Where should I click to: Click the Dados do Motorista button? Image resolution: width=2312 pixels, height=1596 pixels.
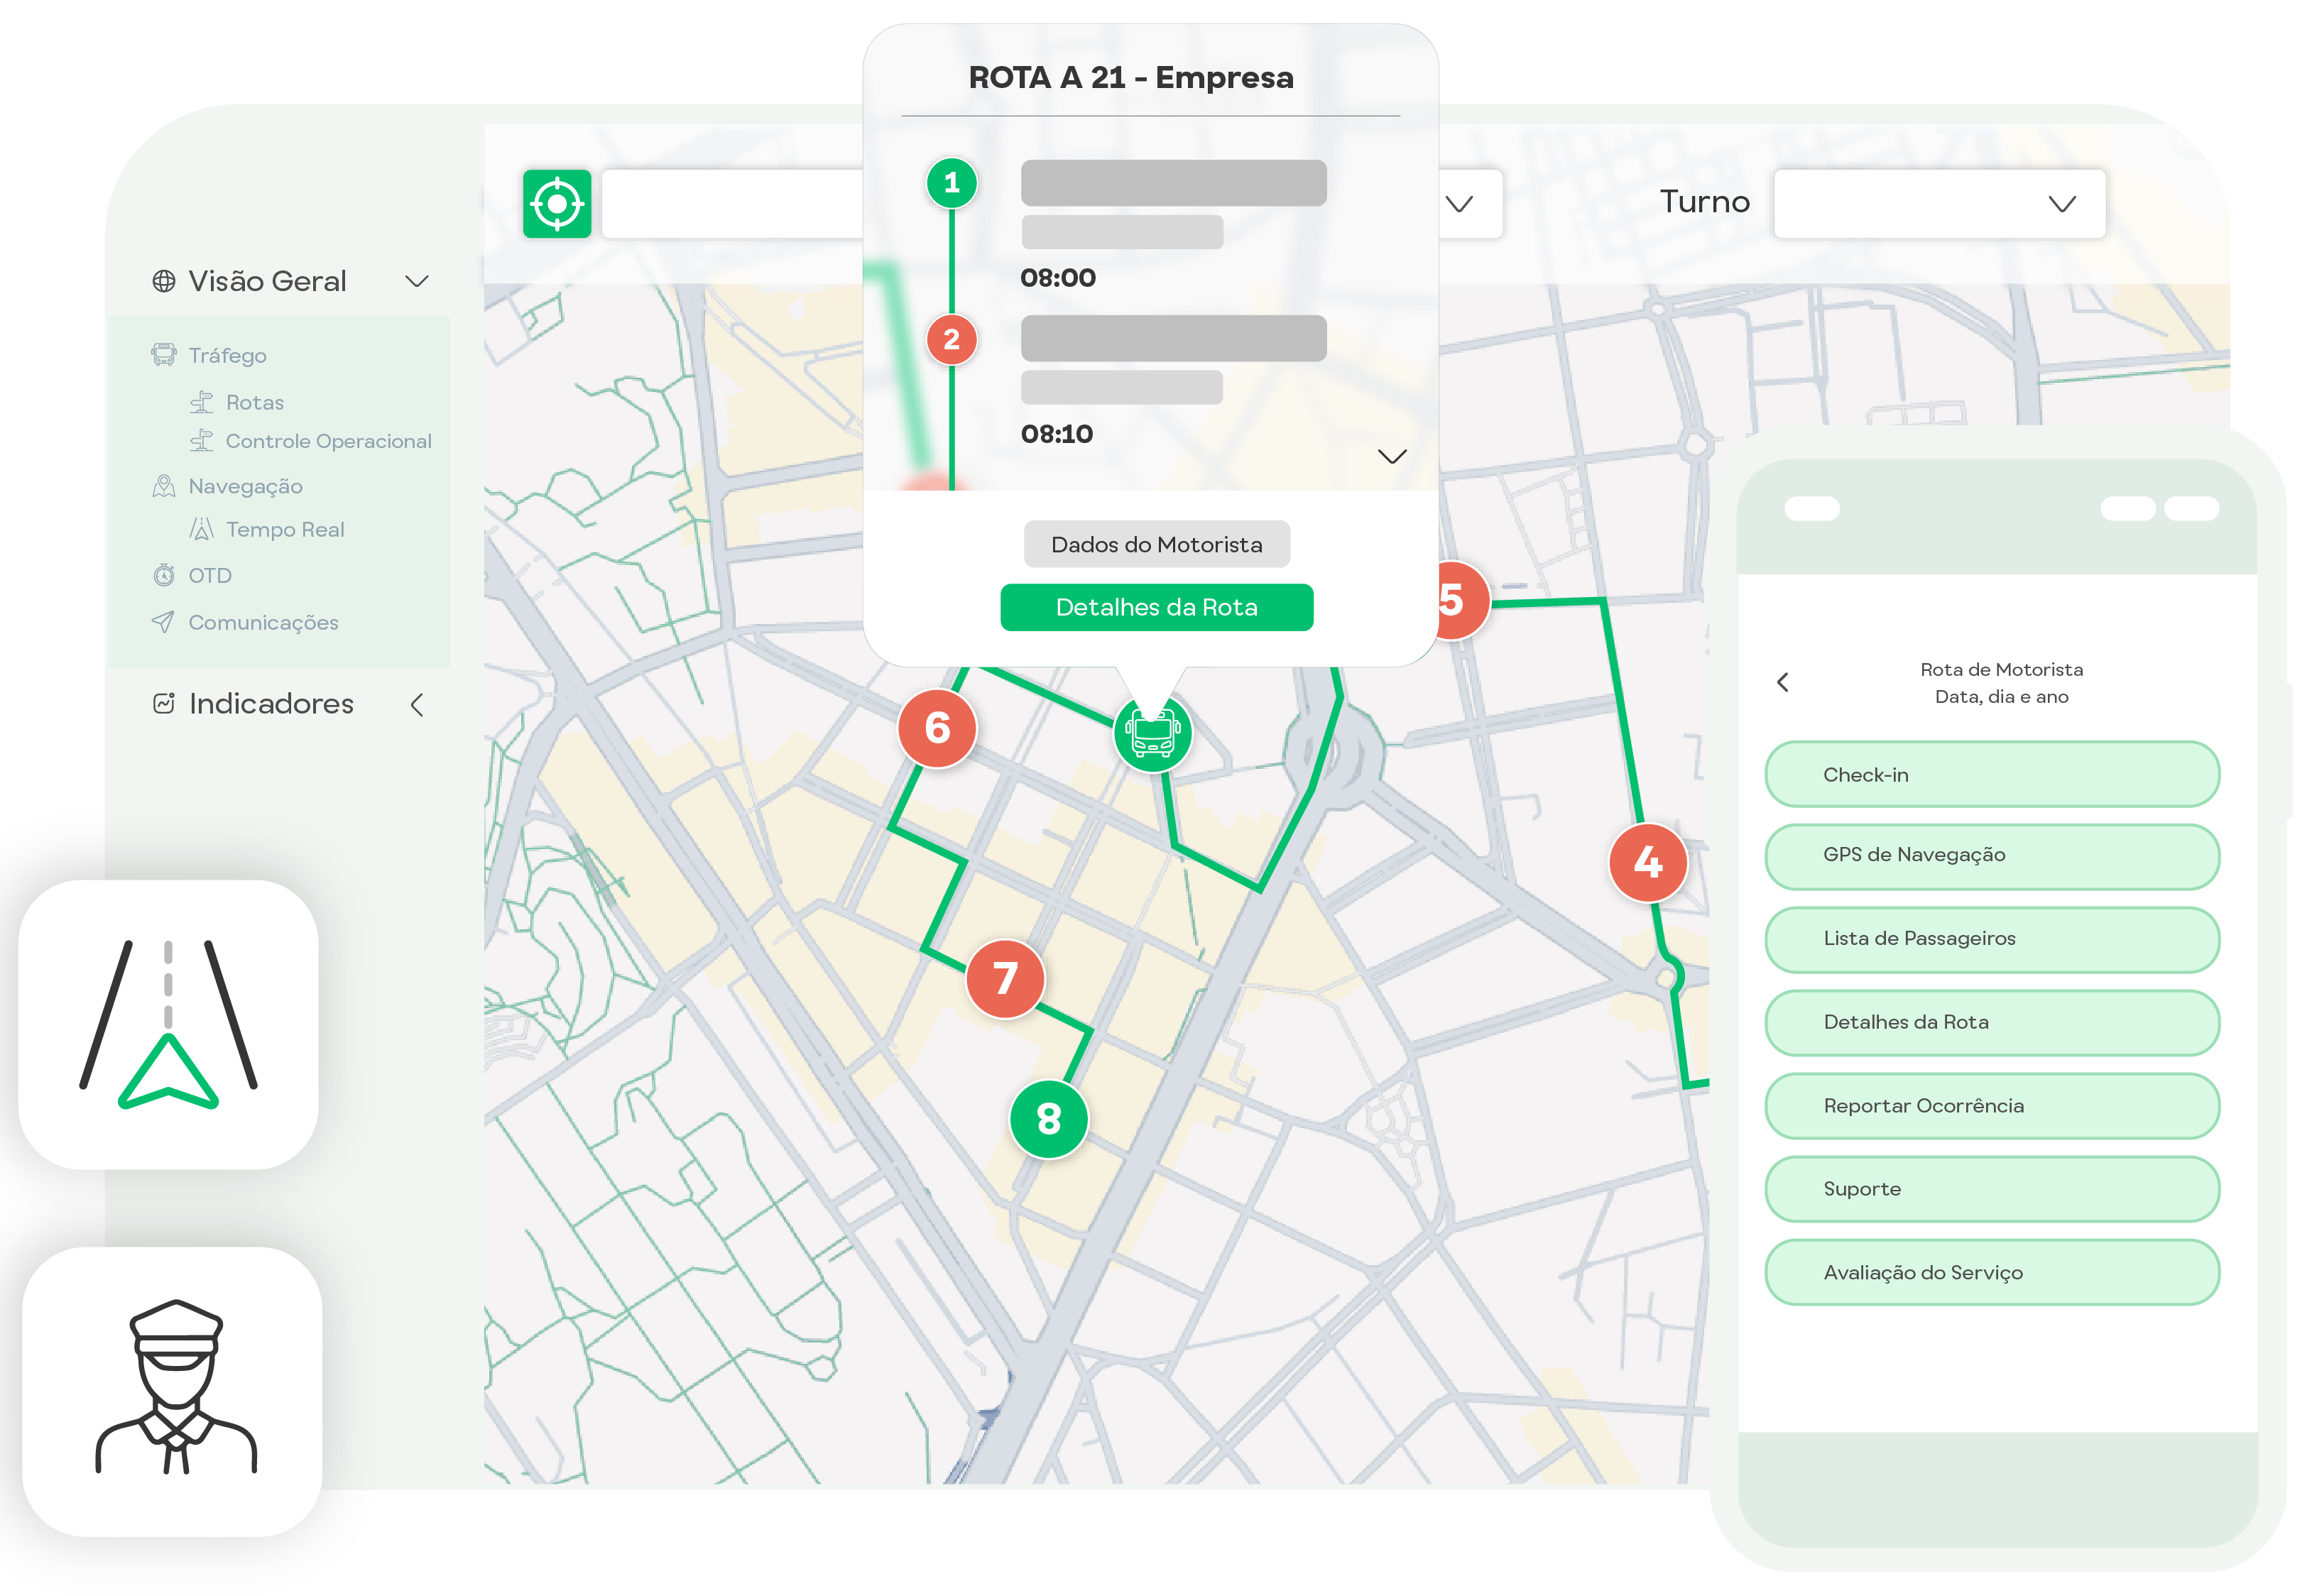[x=1157, y=544]
